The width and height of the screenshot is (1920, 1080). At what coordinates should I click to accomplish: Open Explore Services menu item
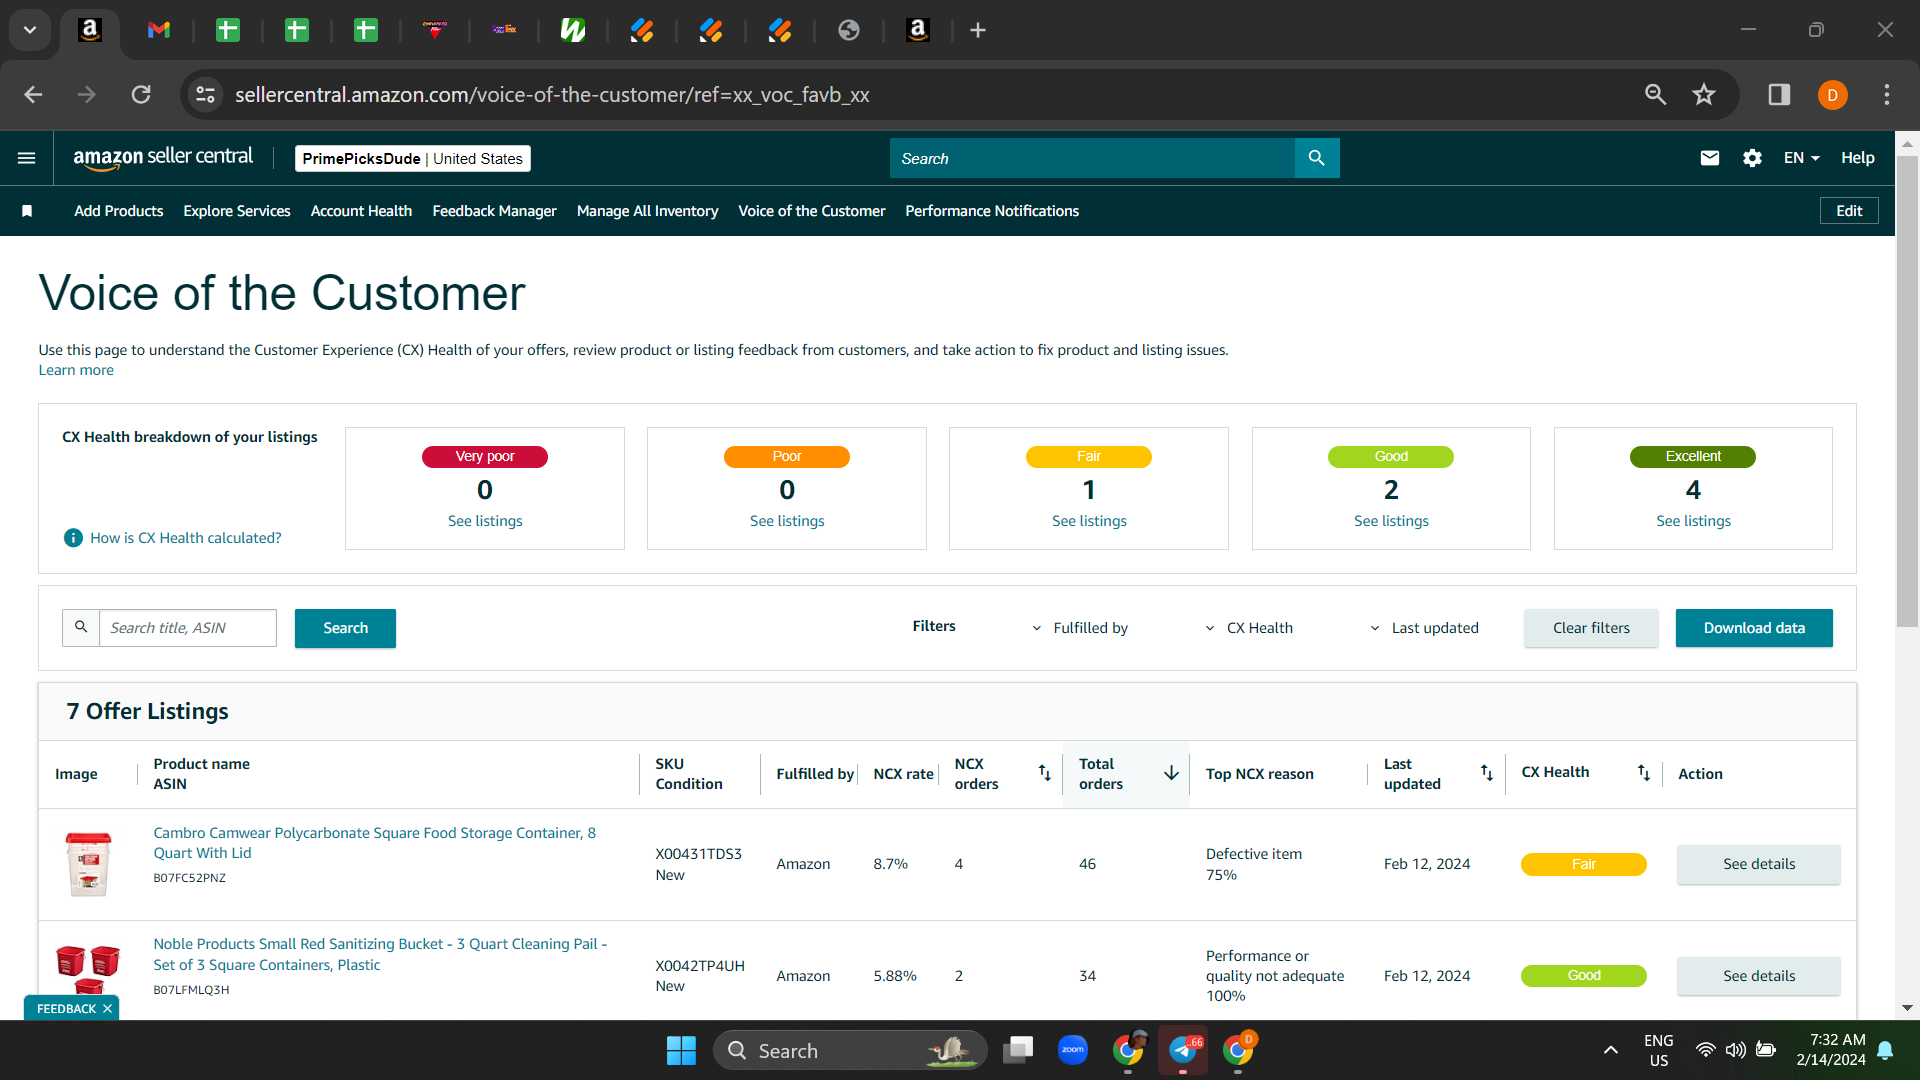237,211
